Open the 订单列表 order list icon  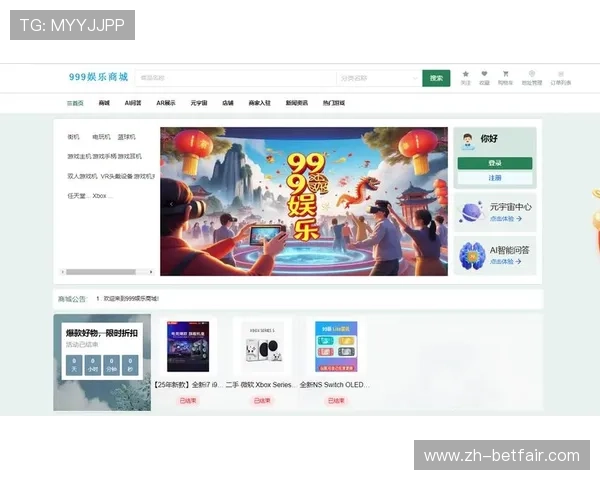pyautogui.click(x=561, y=74)
